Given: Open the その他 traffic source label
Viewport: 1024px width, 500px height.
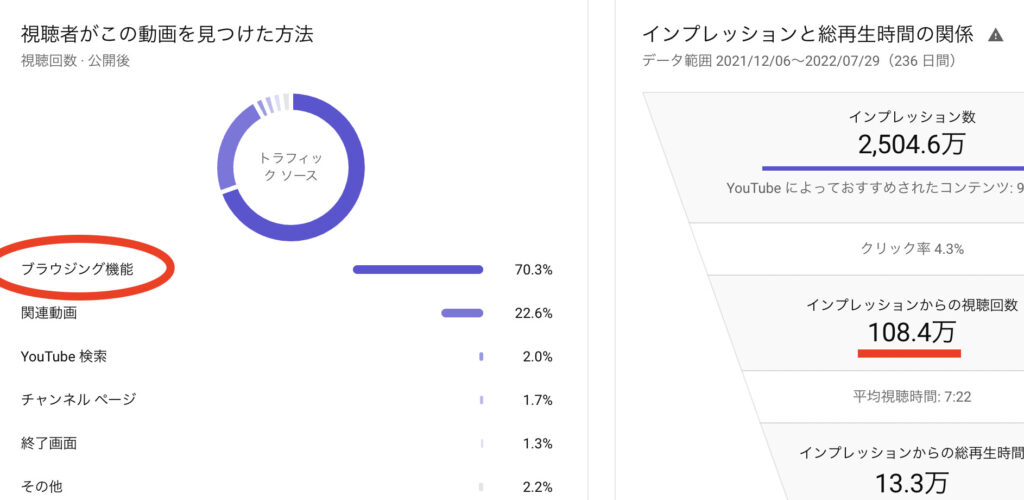Looking at the screenshot, I should (x=42, y=486).
